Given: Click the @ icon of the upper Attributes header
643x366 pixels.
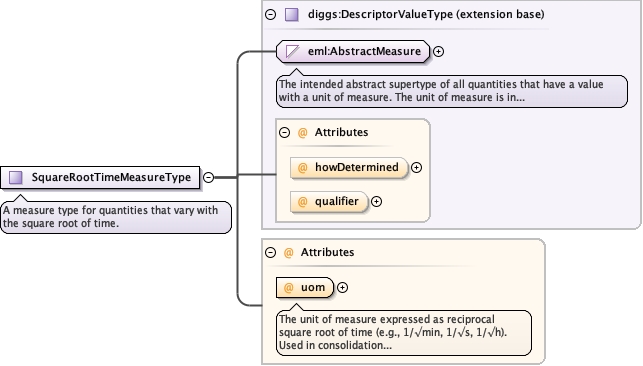Looking at the screenshot, I should (302, 133).
